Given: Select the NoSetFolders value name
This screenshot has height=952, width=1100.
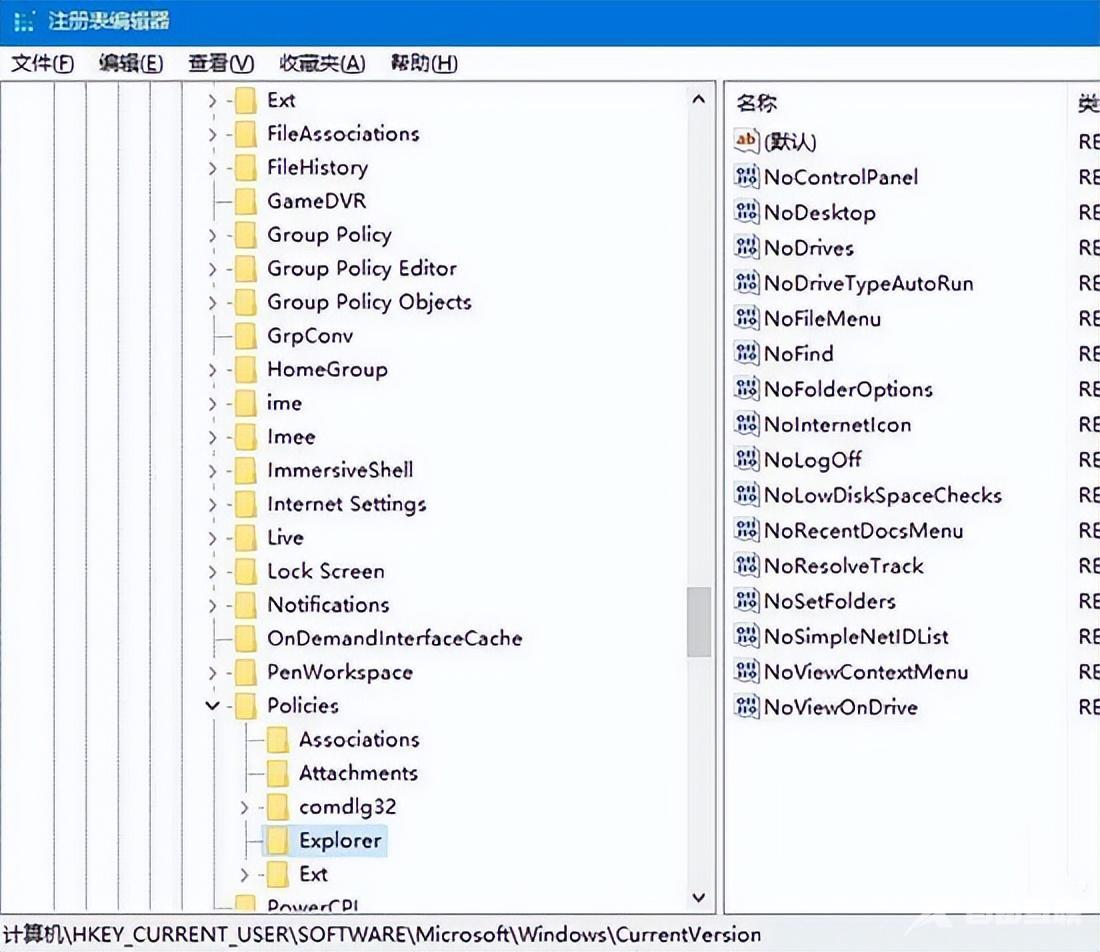Looking at the screenshot, I should tap(829, 601).
